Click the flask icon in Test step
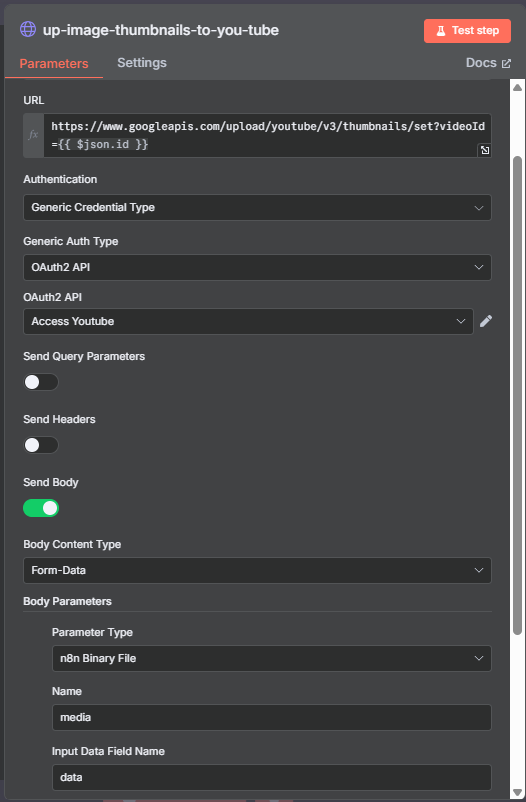526x802 pixels. coord(441,31)
